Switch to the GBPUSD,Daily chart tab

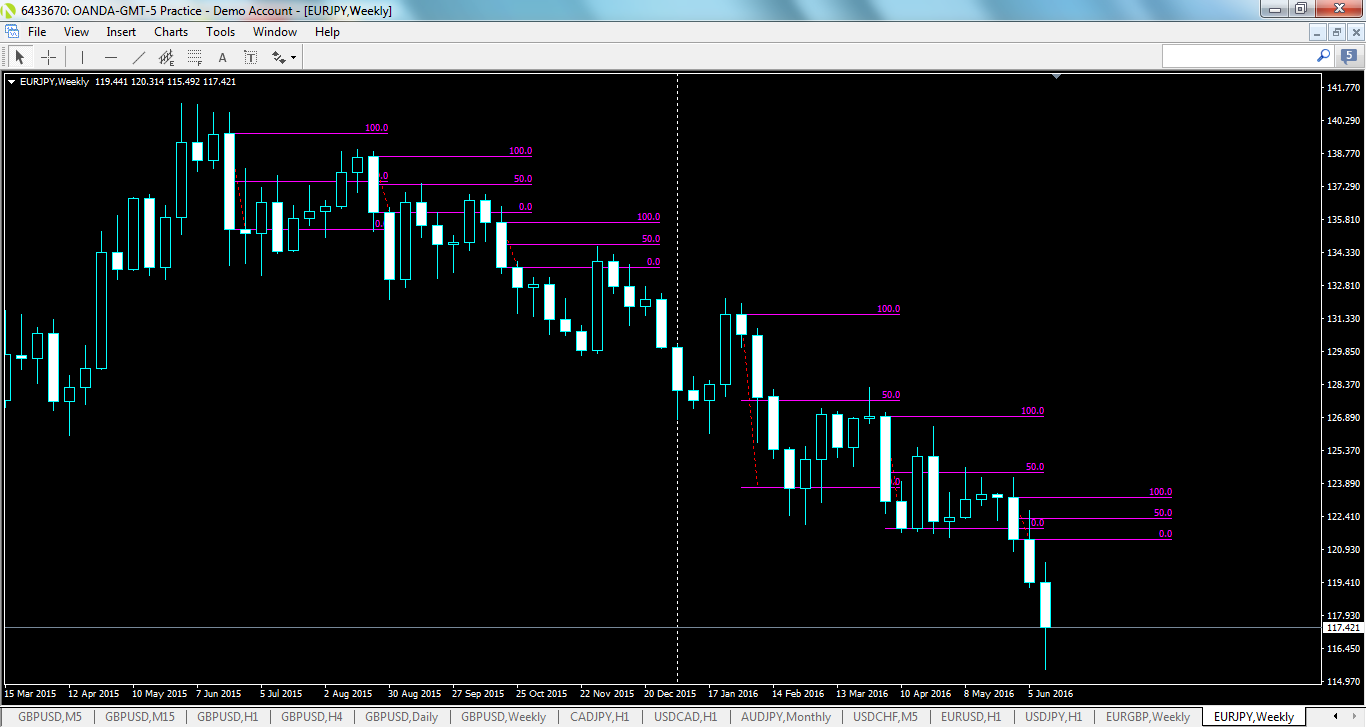tap(399, 717)
